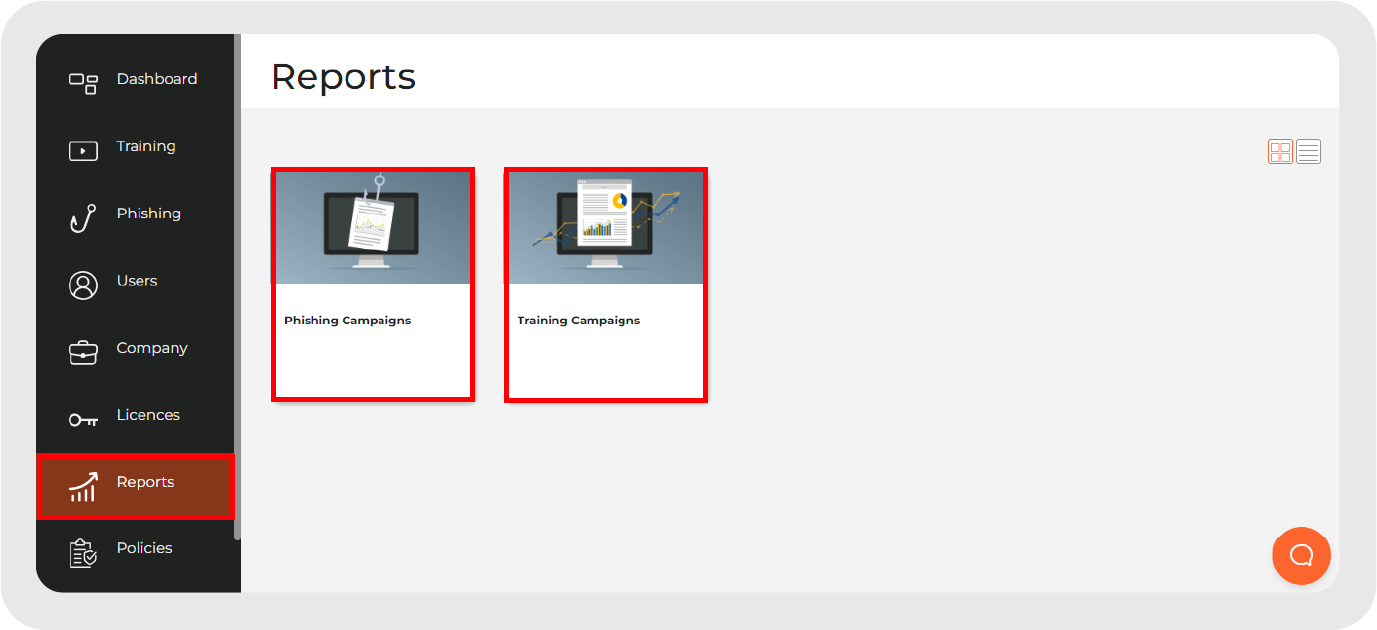The width and height of the screenshot is (1377, 630).
Task: Open Policies via the clipboard icon
Action: coord(84,548)
